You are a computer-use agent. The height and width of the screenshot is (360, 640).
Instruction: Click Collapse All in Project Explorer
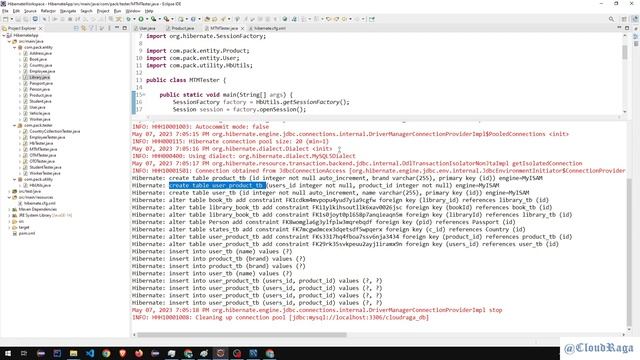[x=76, y=28]
